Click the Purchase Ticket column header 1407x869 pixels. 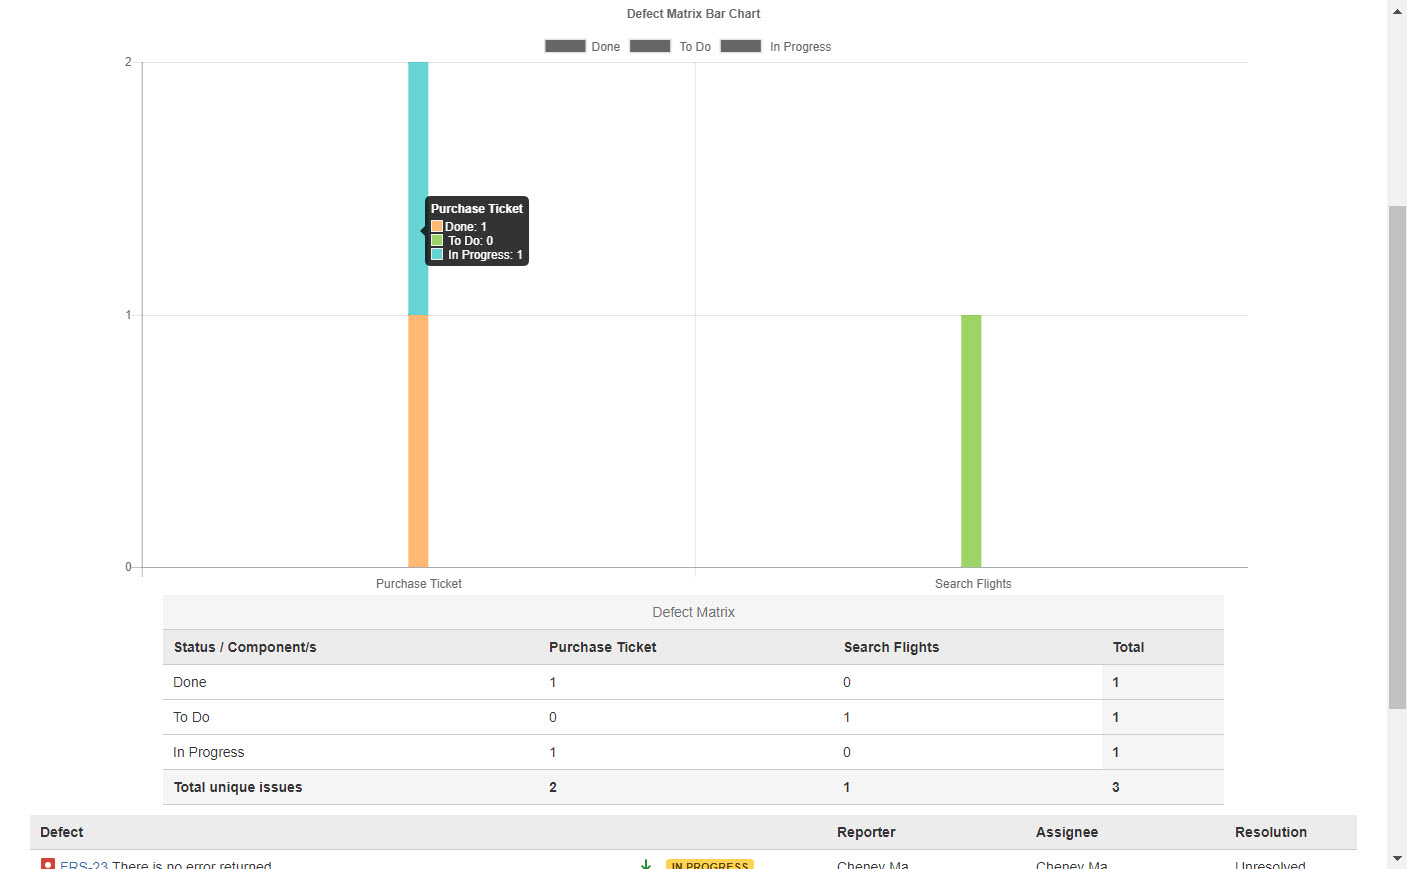(602, 647)
